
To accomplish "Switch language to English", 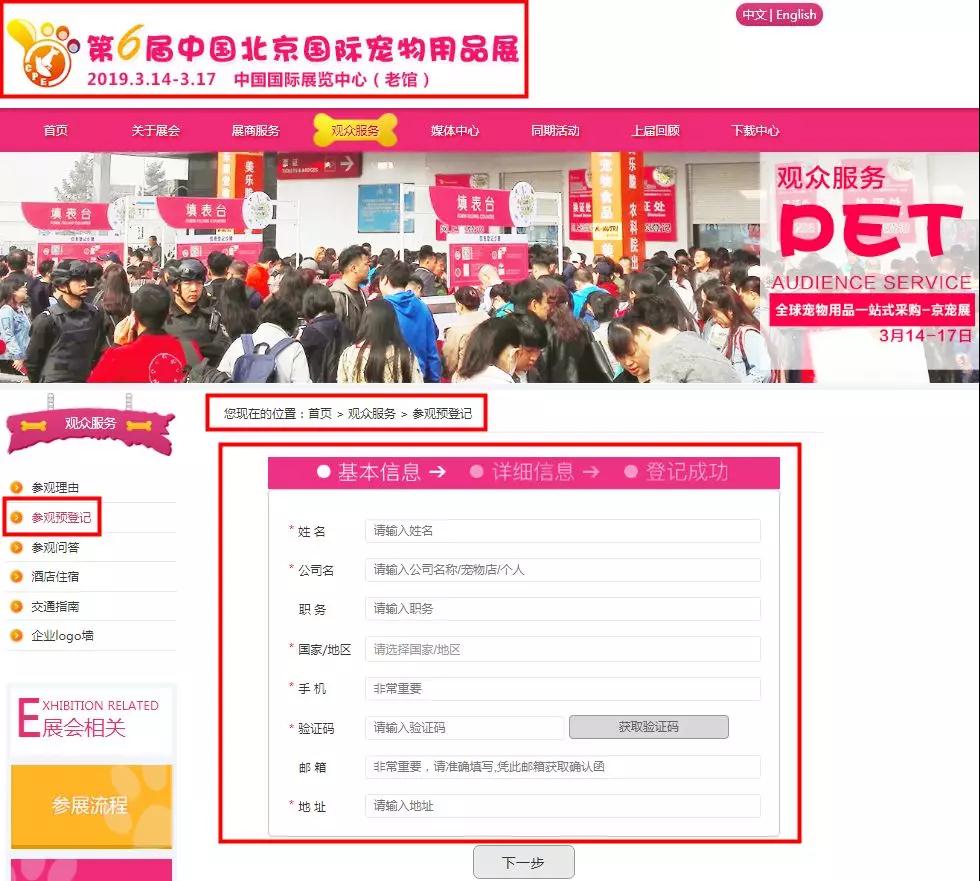I will tap(796, 15).
